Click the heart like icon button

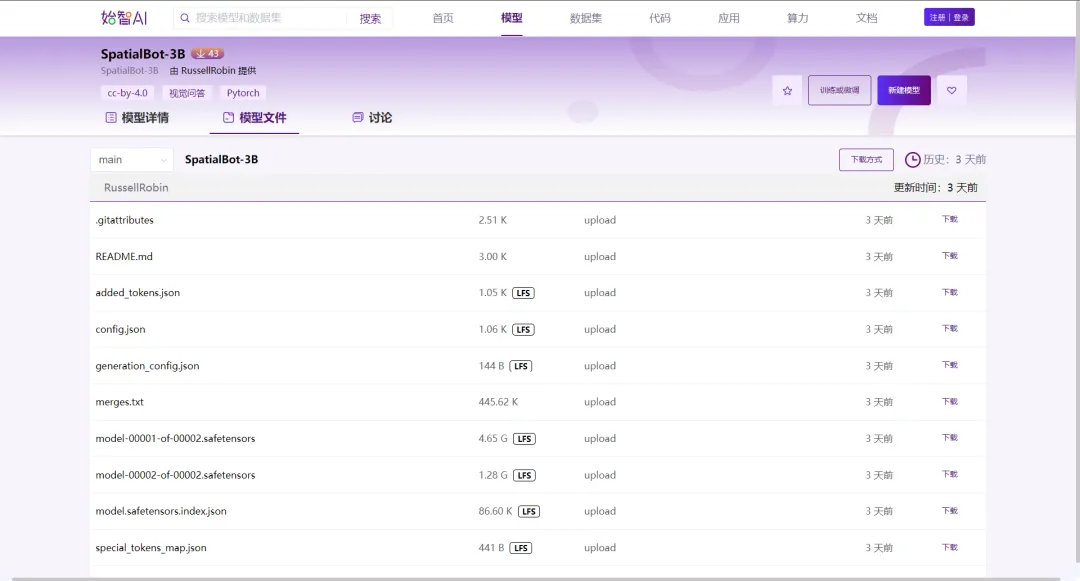[951, 90]
